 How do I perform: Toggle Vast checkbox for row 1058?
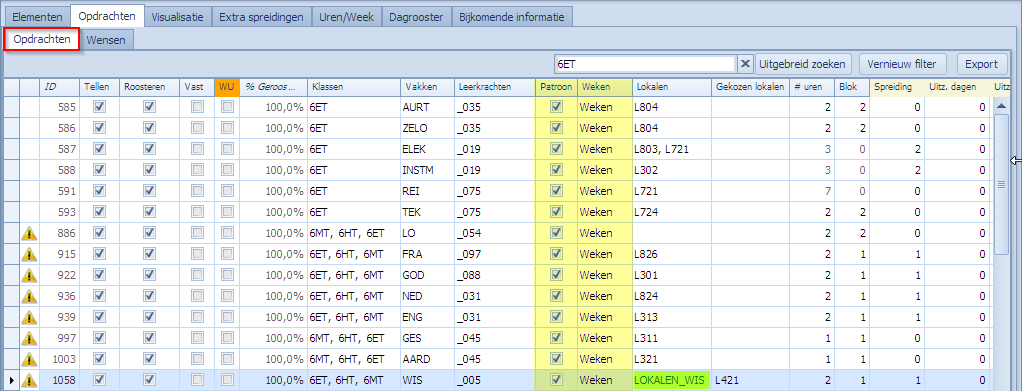(197, 379)
